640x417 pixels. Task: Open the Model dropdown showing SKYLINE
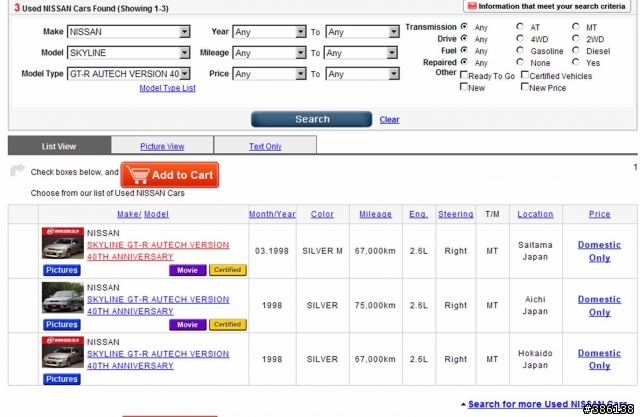(129, 53)
